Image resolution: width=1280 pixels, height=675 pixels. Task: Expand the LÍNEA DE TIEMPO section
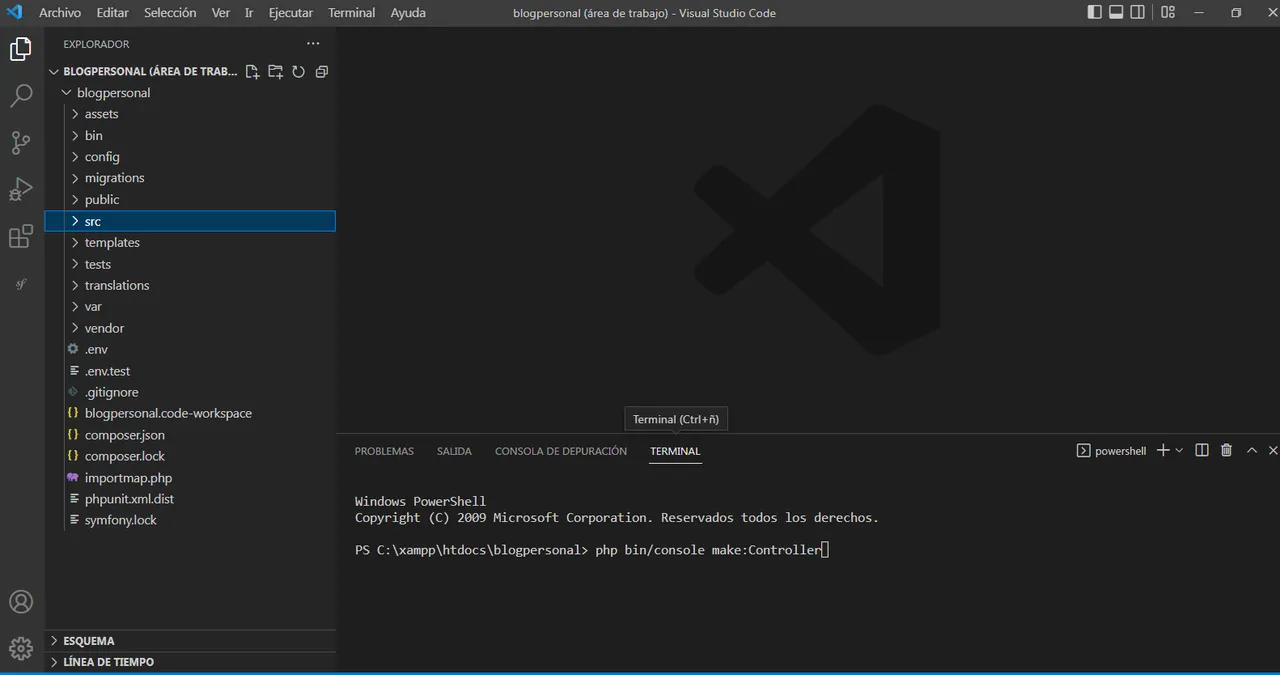(x=190, y=662)
